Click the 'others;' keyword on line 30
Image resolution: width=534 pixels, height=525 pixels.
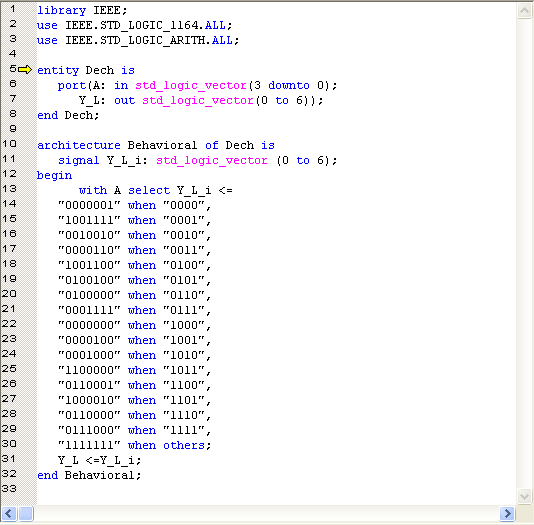tap(187, 445)
